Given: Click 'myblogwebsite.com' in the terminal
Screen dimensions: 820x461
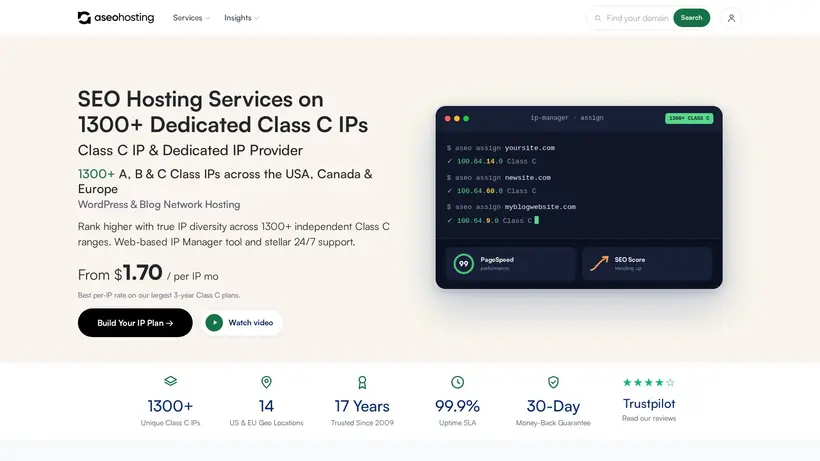Looking at the screenshot, I should click(x=540, y=207).
